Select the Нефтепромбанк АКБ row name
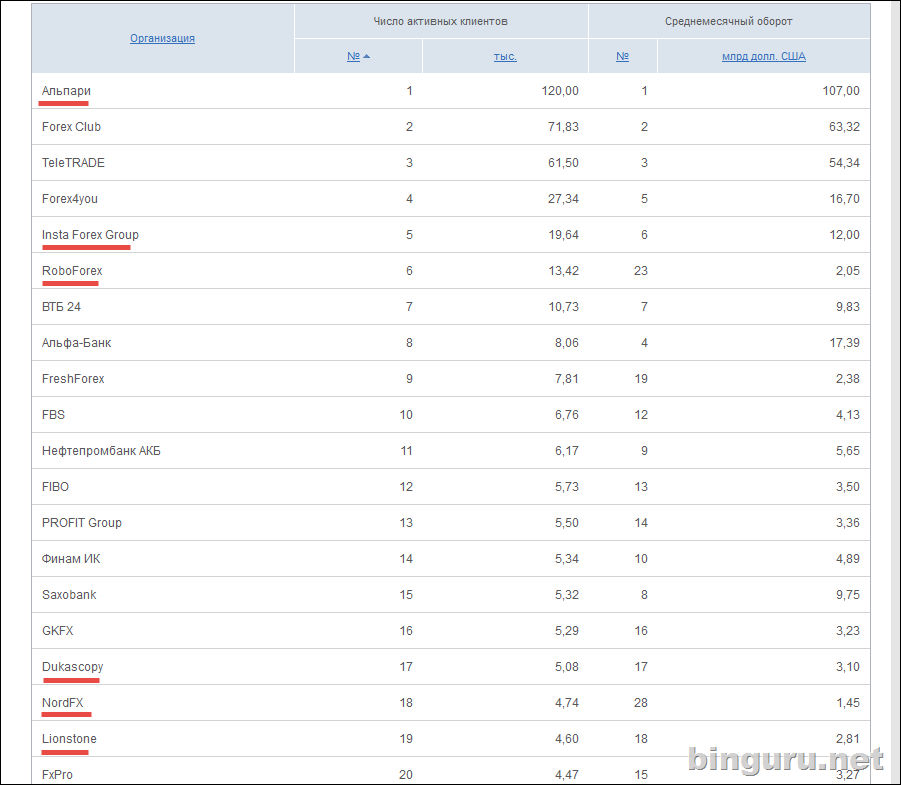Viewport: 901px width, 785px height. [101, 451]
